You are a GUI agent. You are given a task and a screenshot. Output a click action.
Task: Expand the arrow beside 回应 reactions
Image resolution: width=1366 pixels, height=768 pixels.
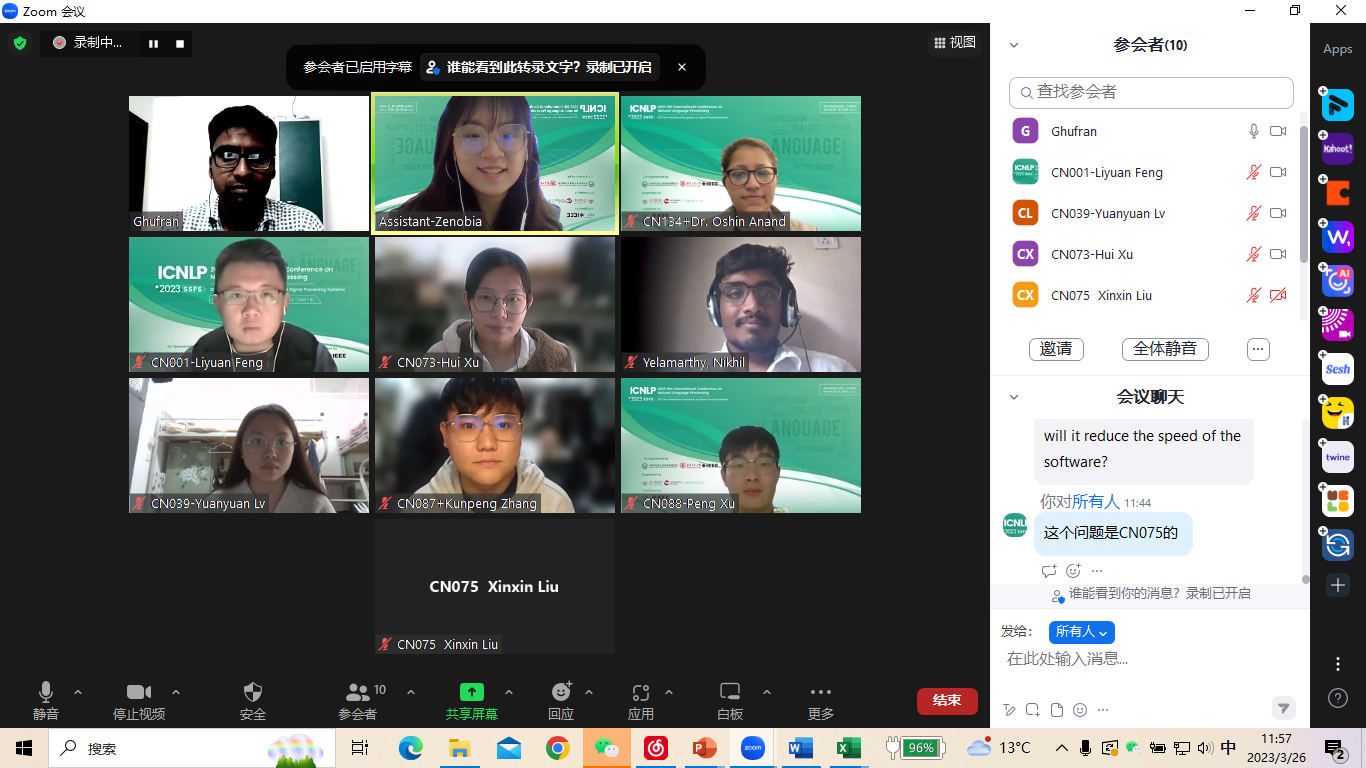coord(589,692)
